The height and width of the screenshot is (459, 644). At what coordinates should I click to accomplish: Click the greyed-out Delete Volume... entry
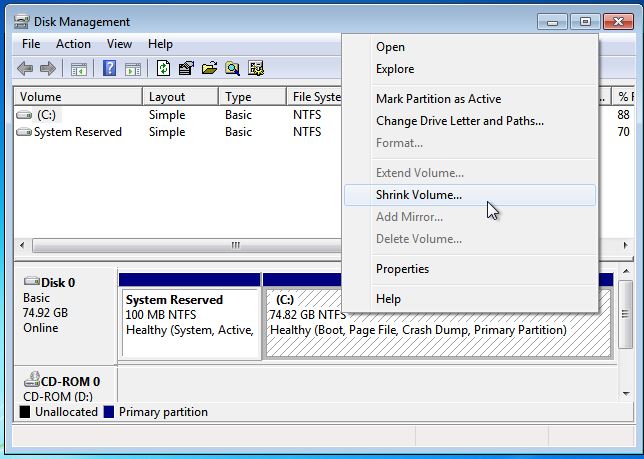click(470, 239)
